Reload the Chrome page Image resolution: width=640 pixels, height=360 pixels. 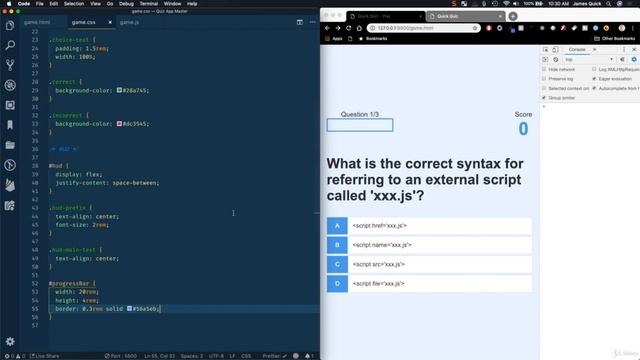pyautogui.click(x=349, y=28)
